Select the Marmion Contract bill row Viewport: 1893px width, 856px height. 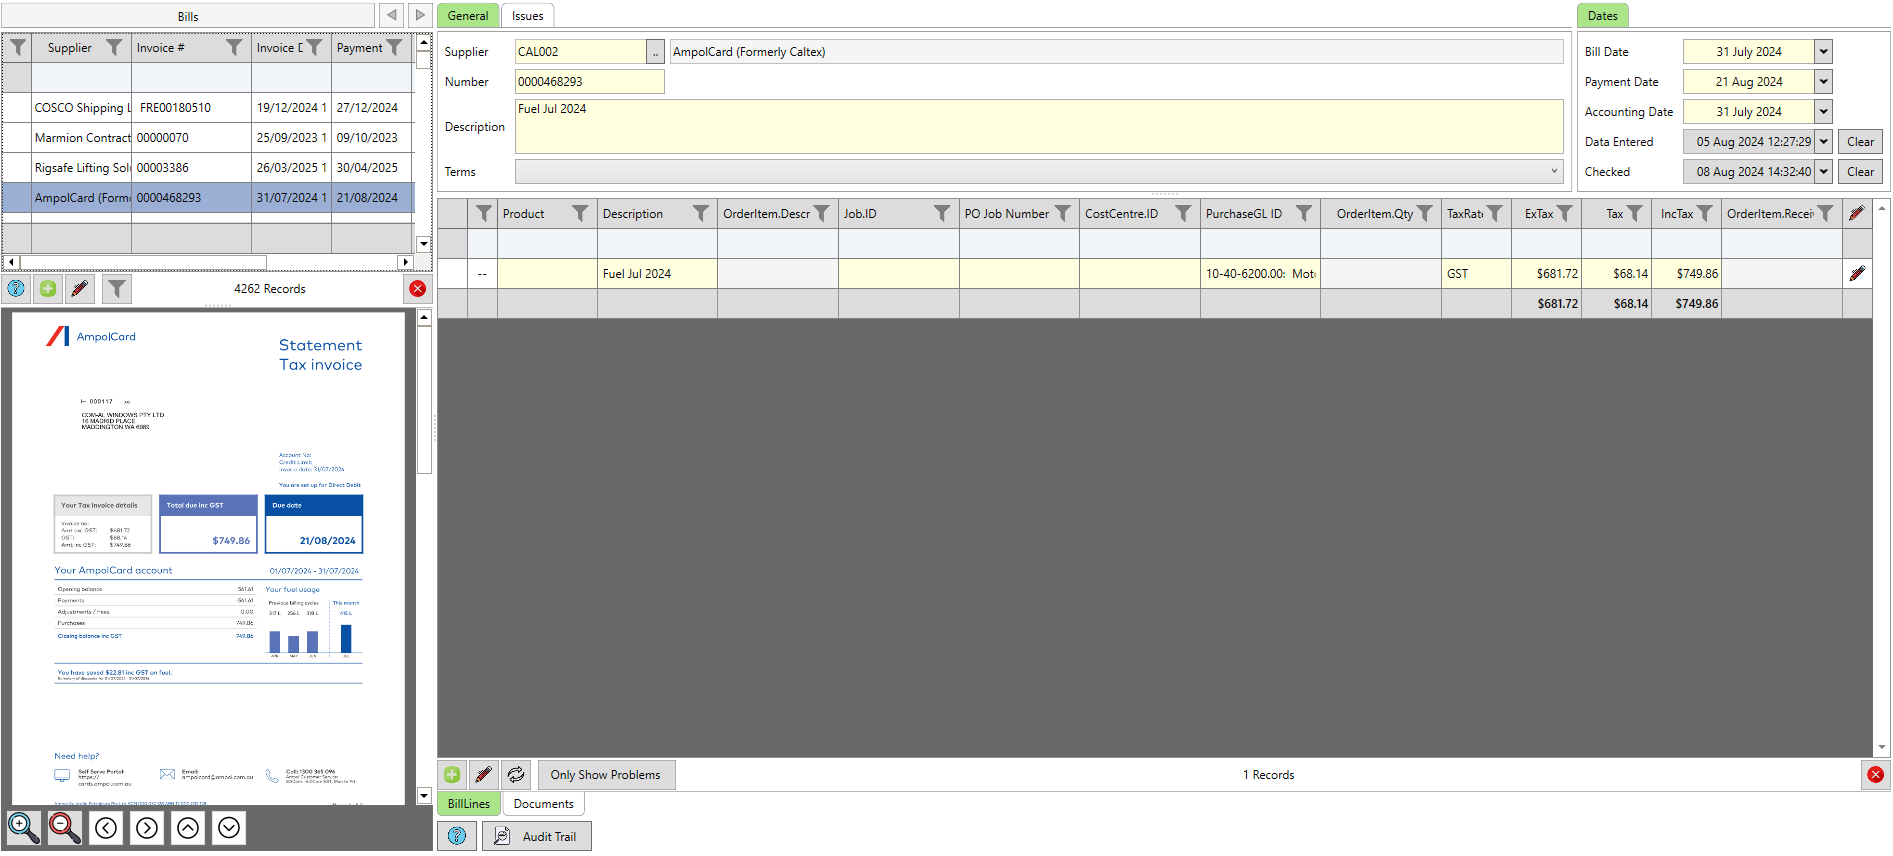208,138
